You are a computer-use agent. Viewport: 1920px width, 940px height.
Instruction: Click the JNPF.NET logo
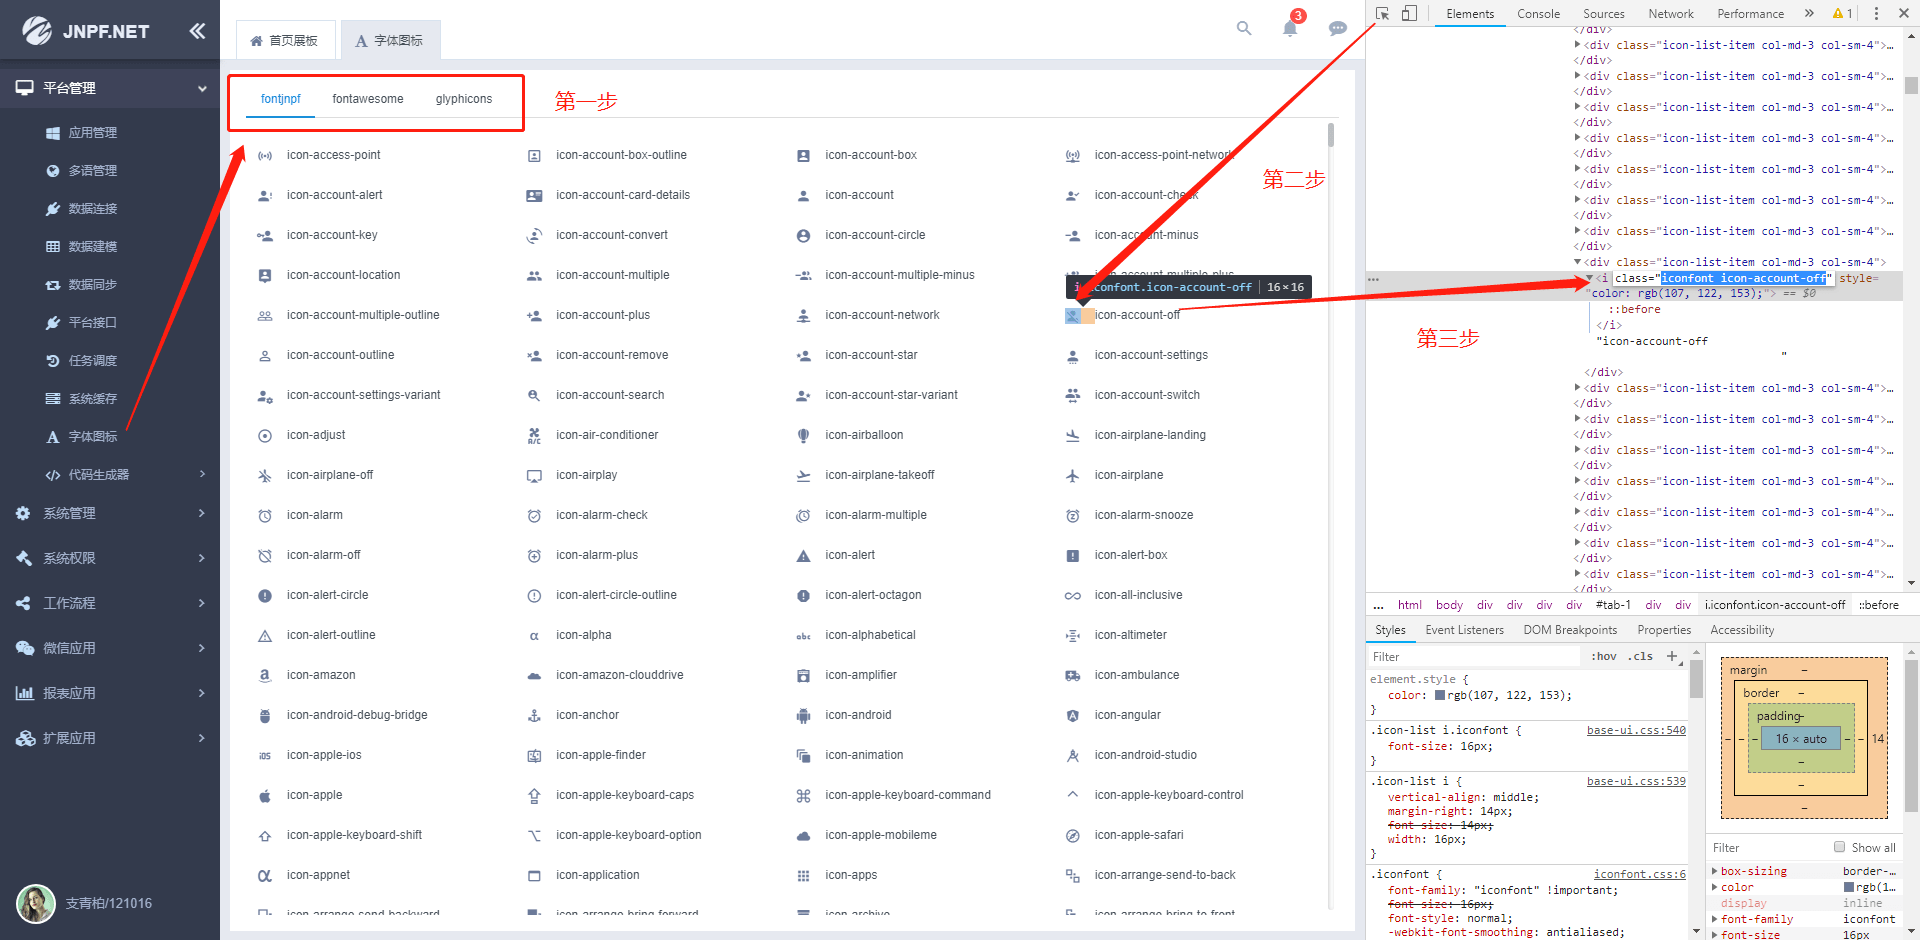coord(86,31)
